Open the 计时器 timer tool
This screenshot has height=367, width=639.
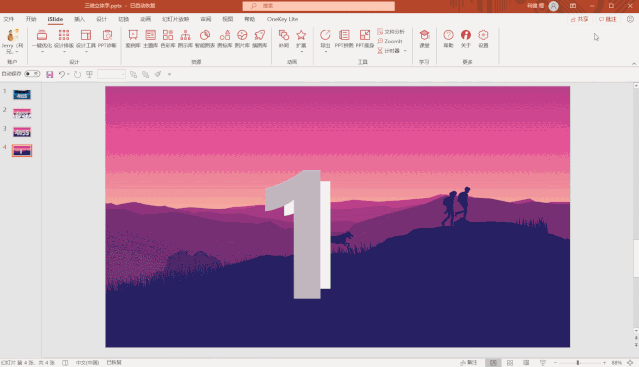coord(388,51)
